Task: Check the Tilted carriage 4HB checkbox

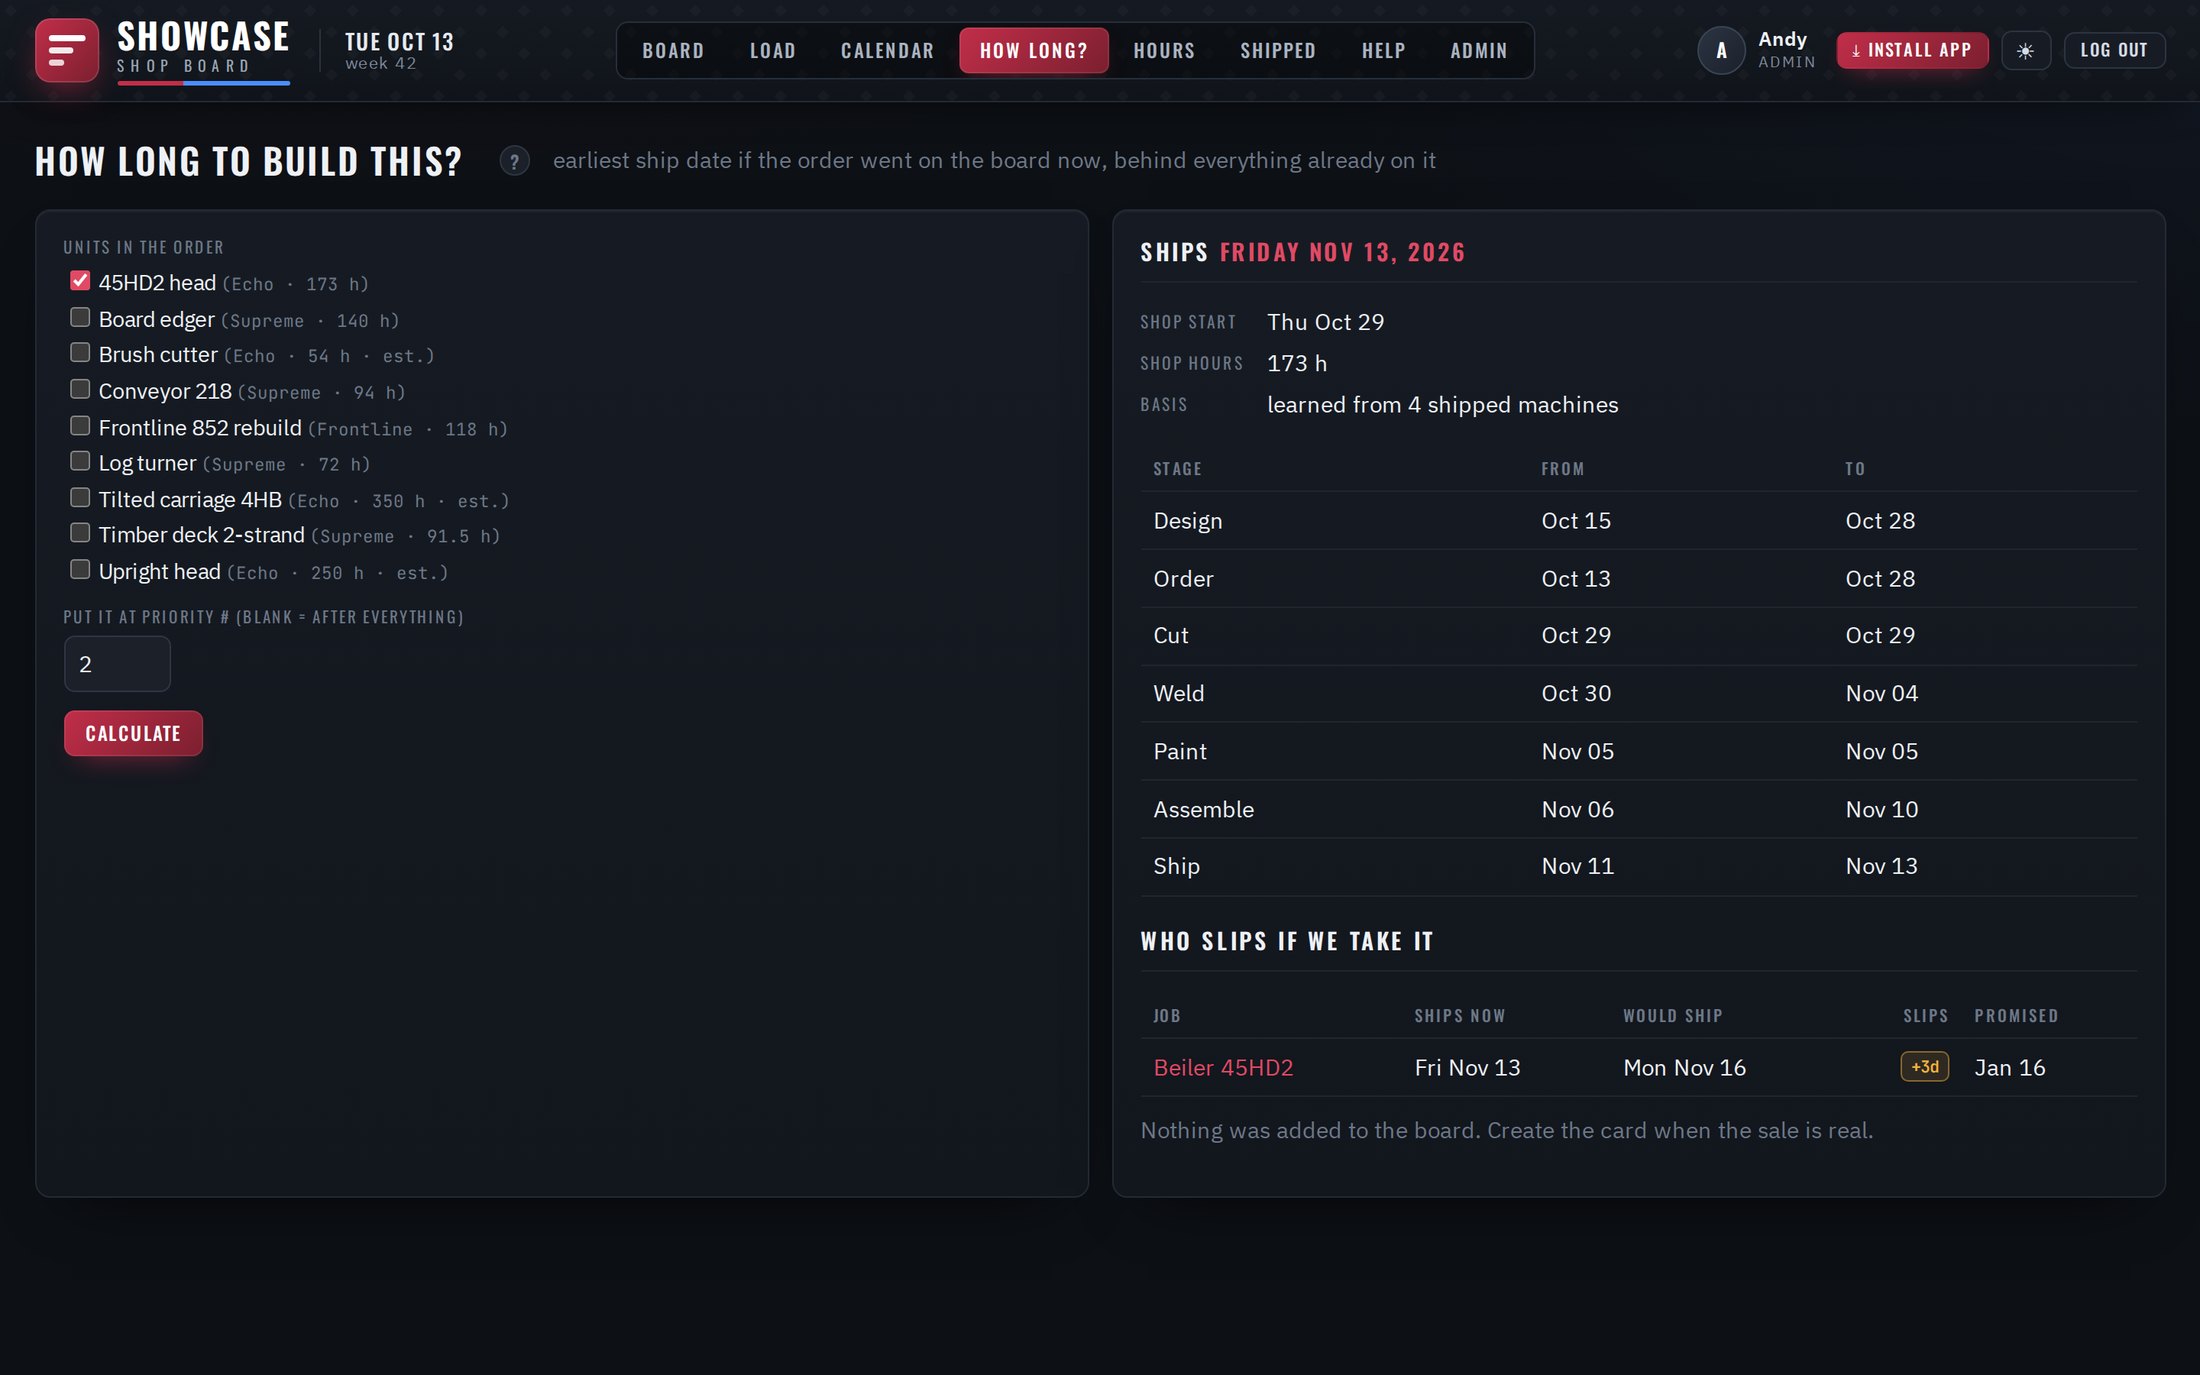Action: [x=80, y=497]
